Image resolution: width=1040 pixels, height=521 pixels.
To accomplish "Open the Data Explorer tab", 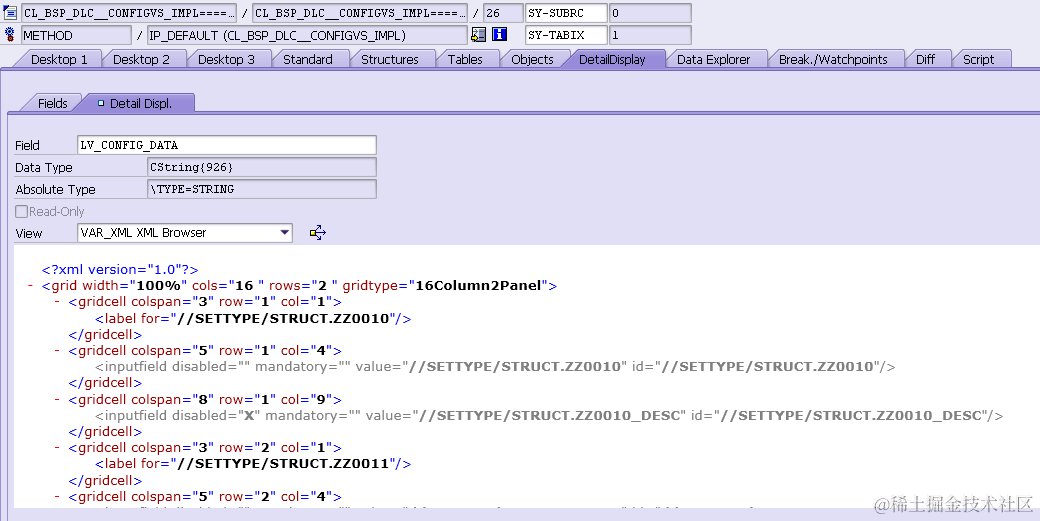I will 713,59.
